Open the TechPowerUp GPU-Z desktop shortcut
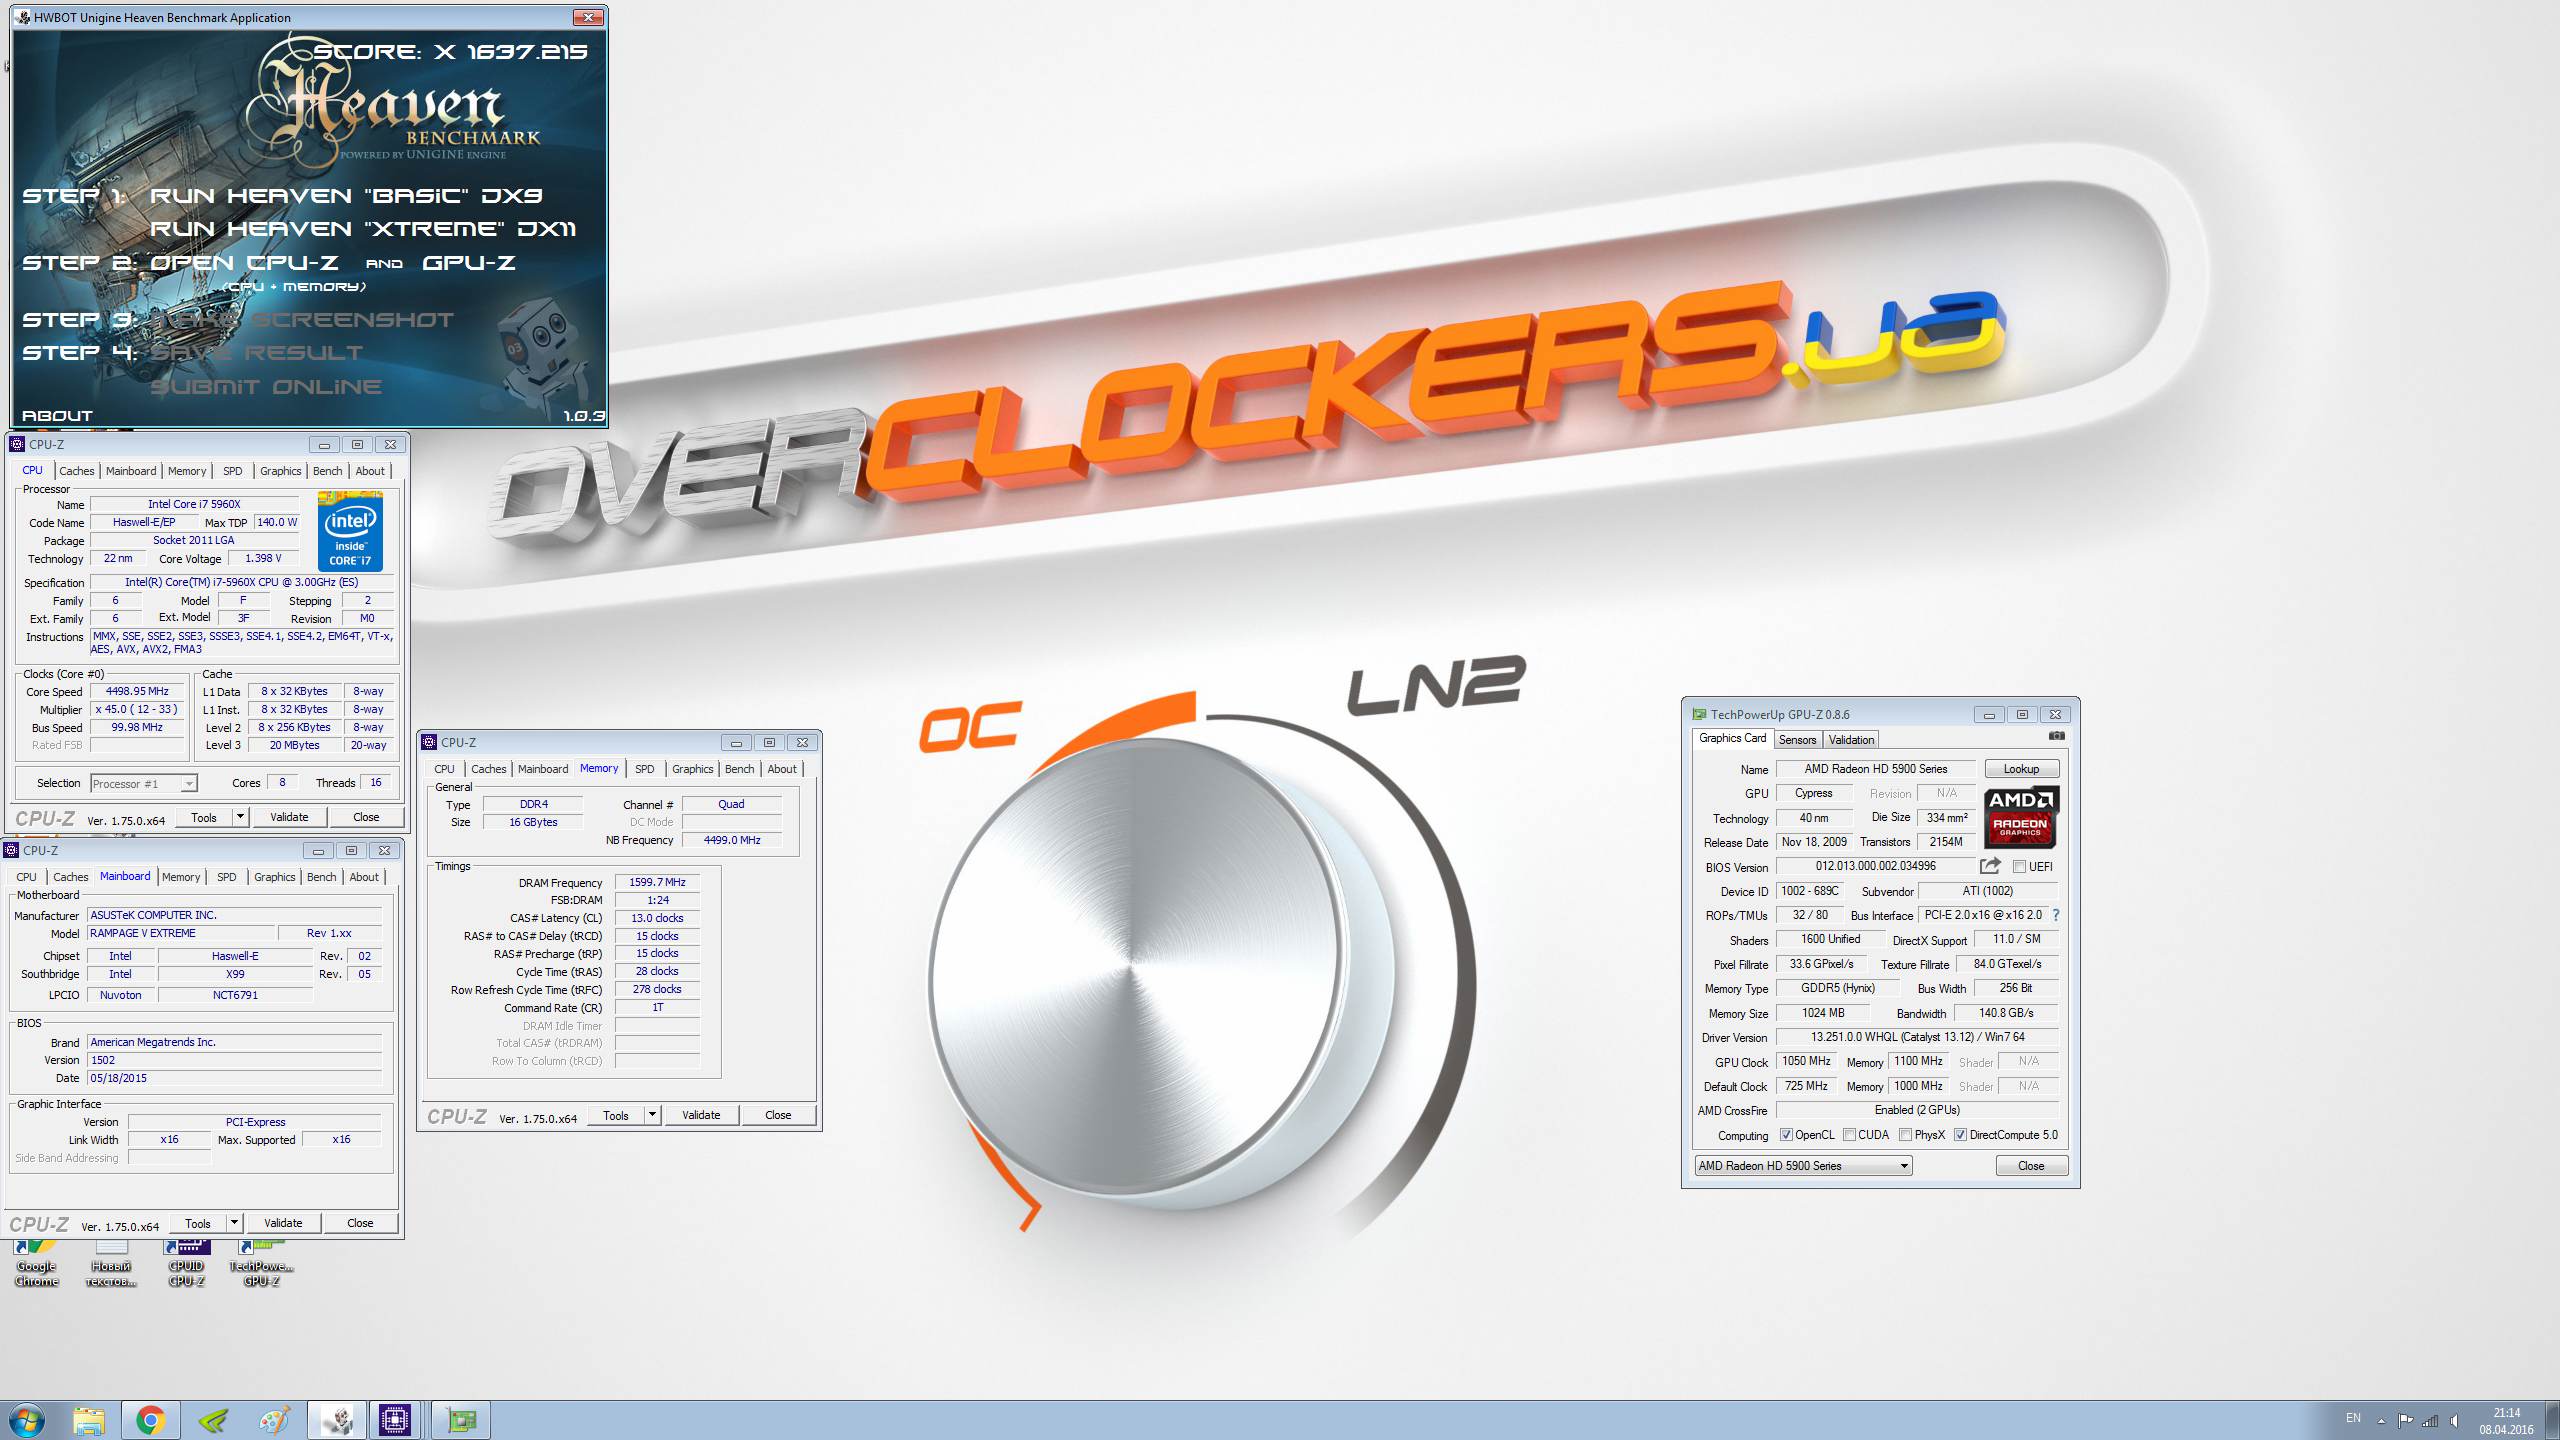This screenshot has width=2560, height=1440. [x=261, y=1263]
